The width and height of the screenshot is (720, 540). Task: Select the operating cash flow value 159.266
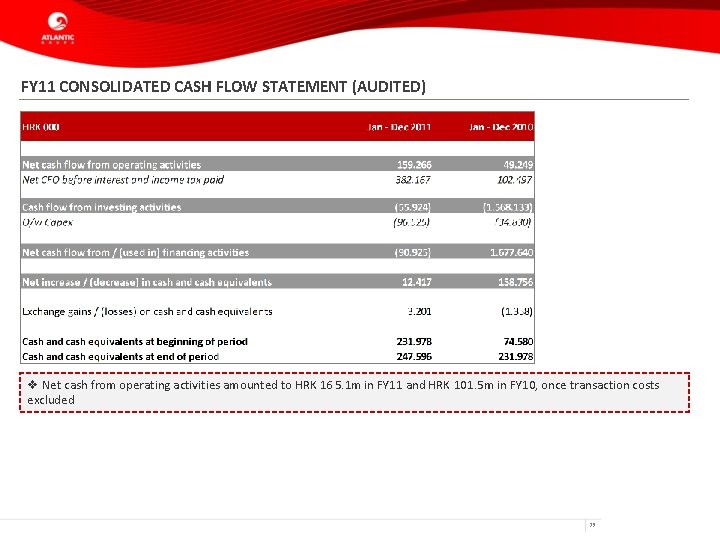click(414, 164)
